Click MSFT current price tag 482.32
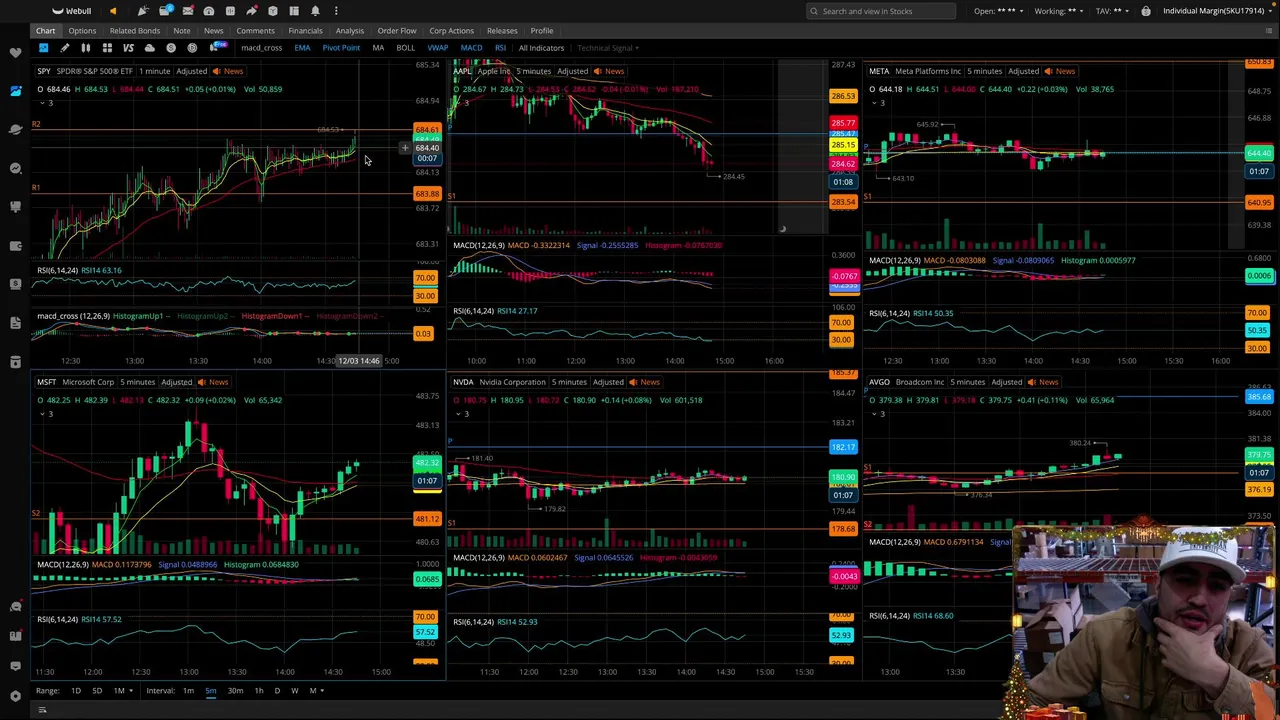Viewport: 1280px width, 720px height. coord(427,462)
